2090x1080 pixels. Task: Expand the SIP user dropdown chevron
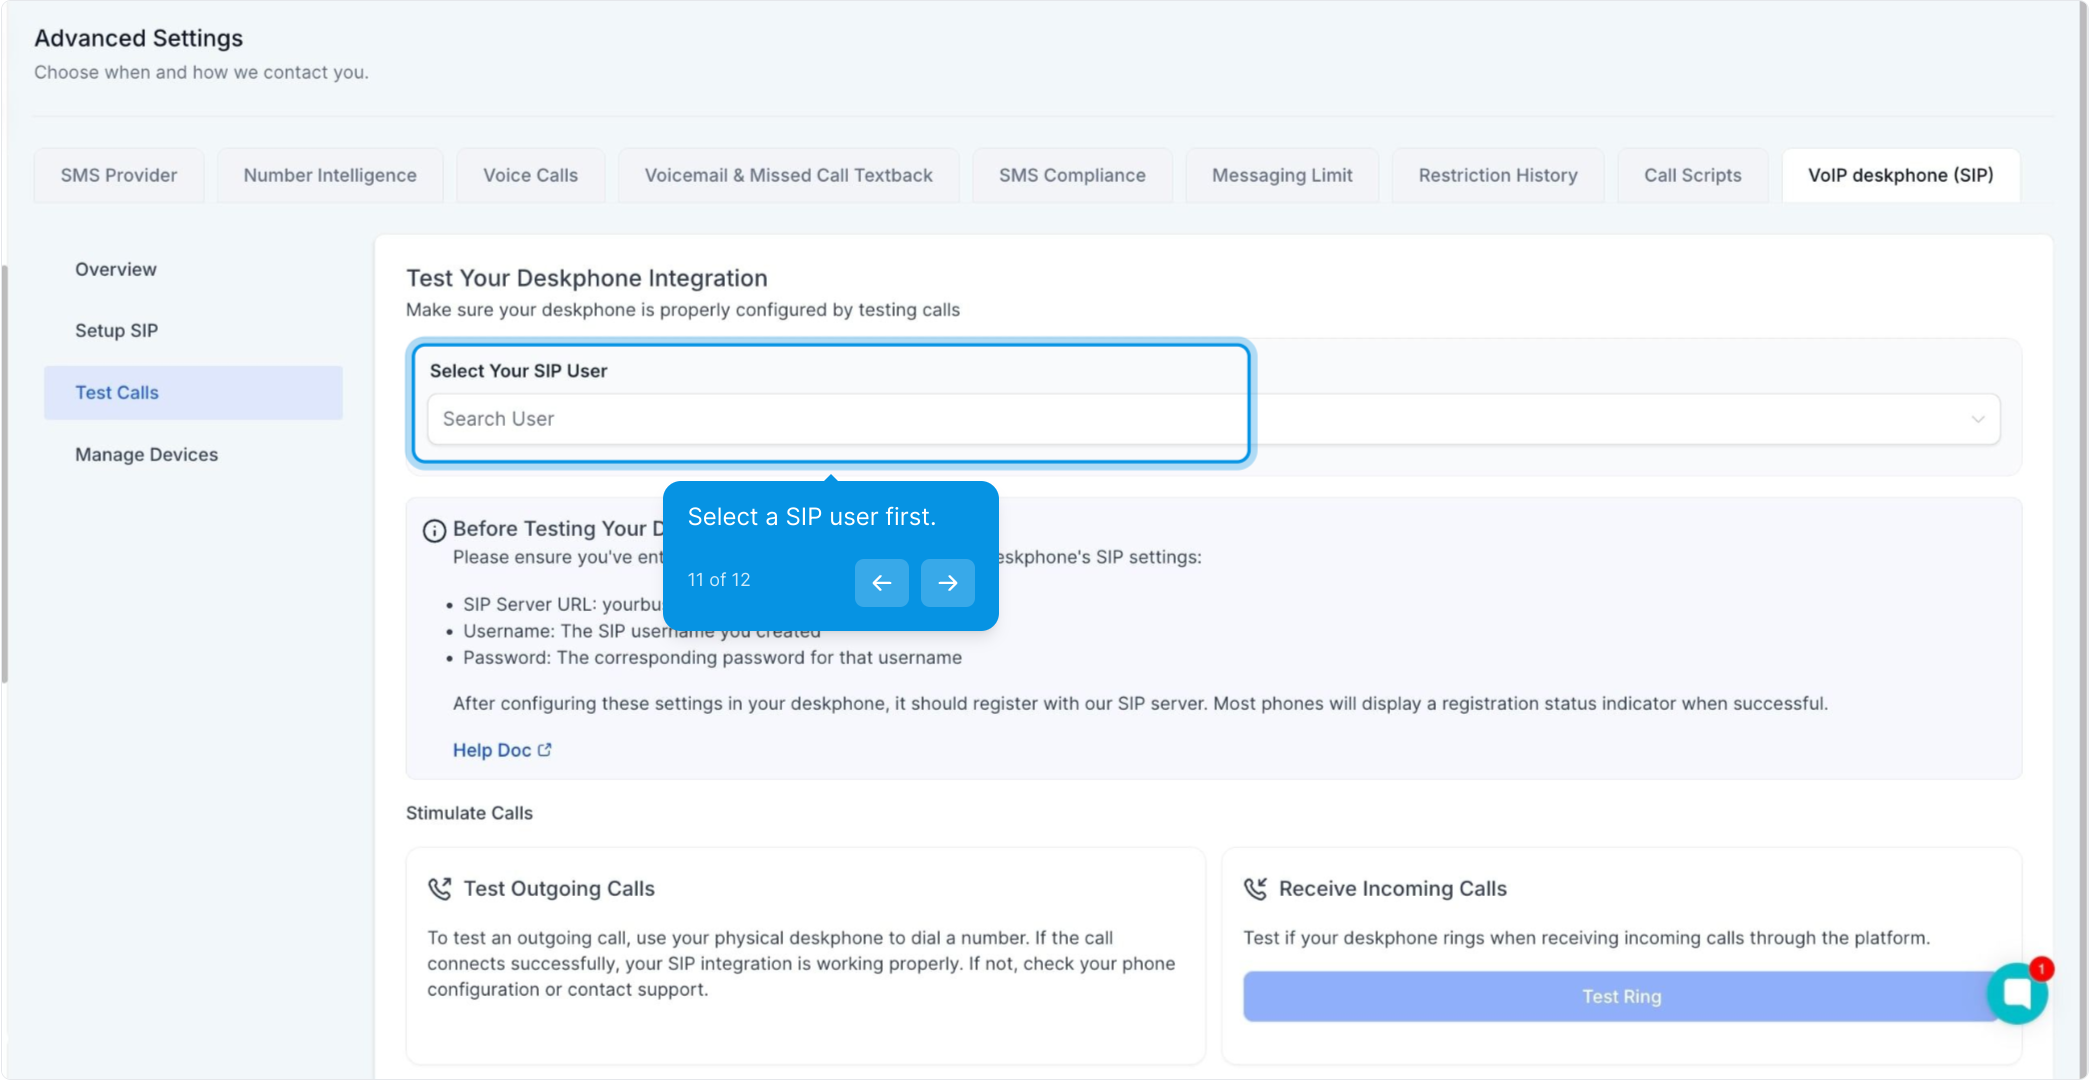1977,419
